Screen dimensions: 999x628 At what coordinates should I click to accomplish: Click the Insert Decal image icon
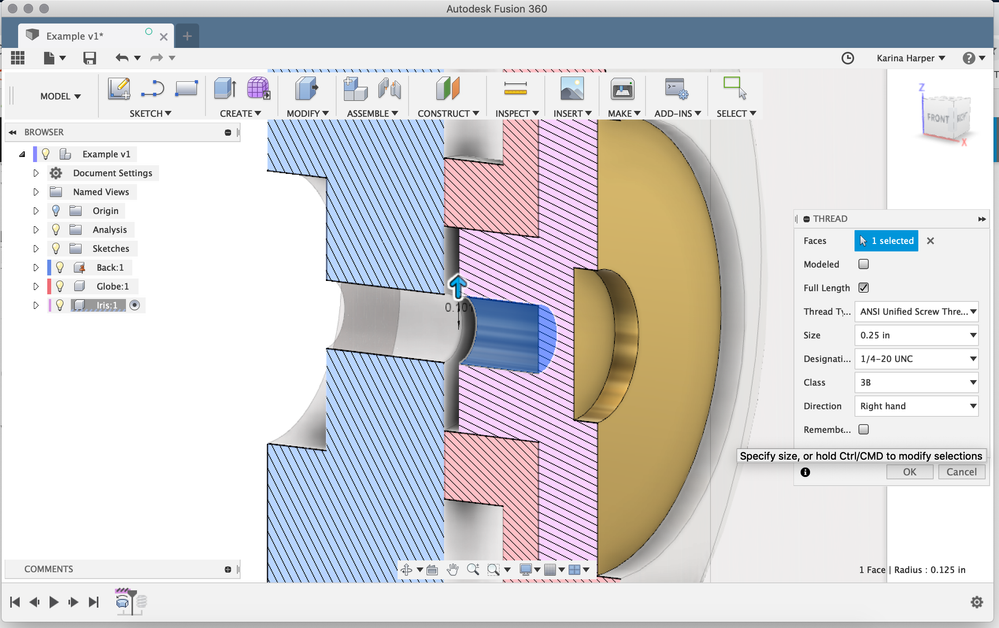[571, 89]
